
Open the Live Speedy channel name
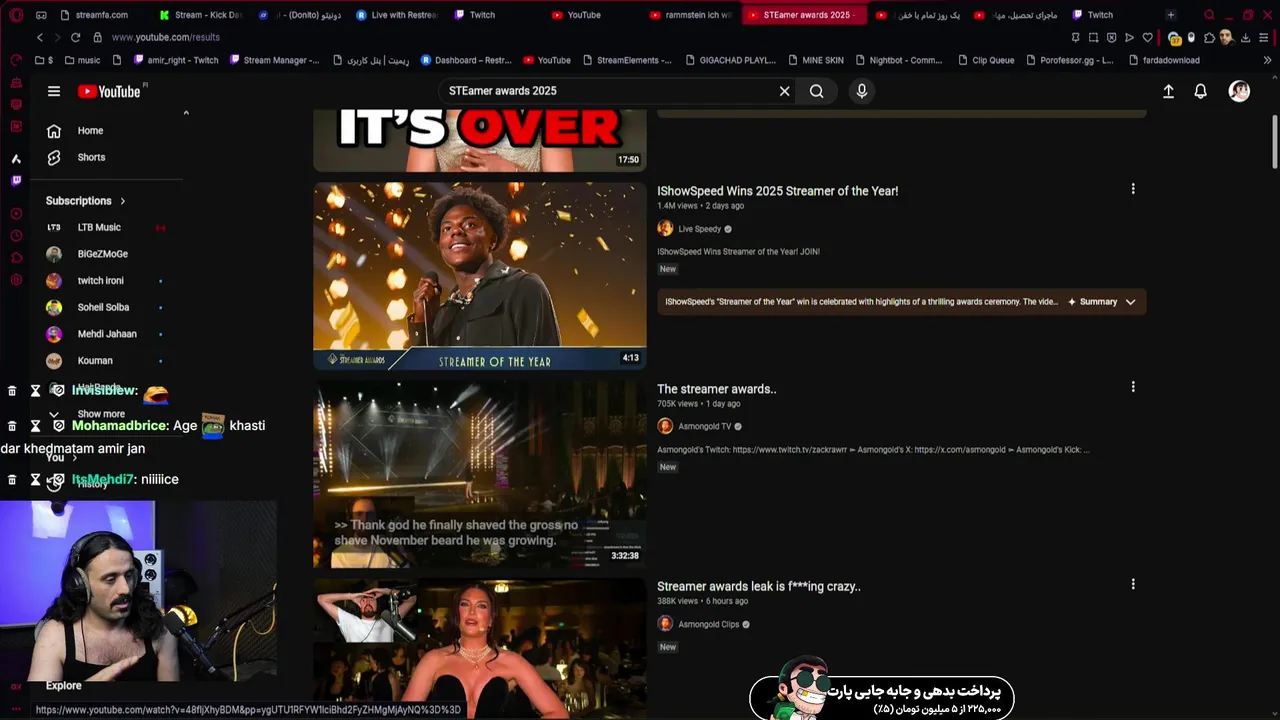click(x=699, y=229)
